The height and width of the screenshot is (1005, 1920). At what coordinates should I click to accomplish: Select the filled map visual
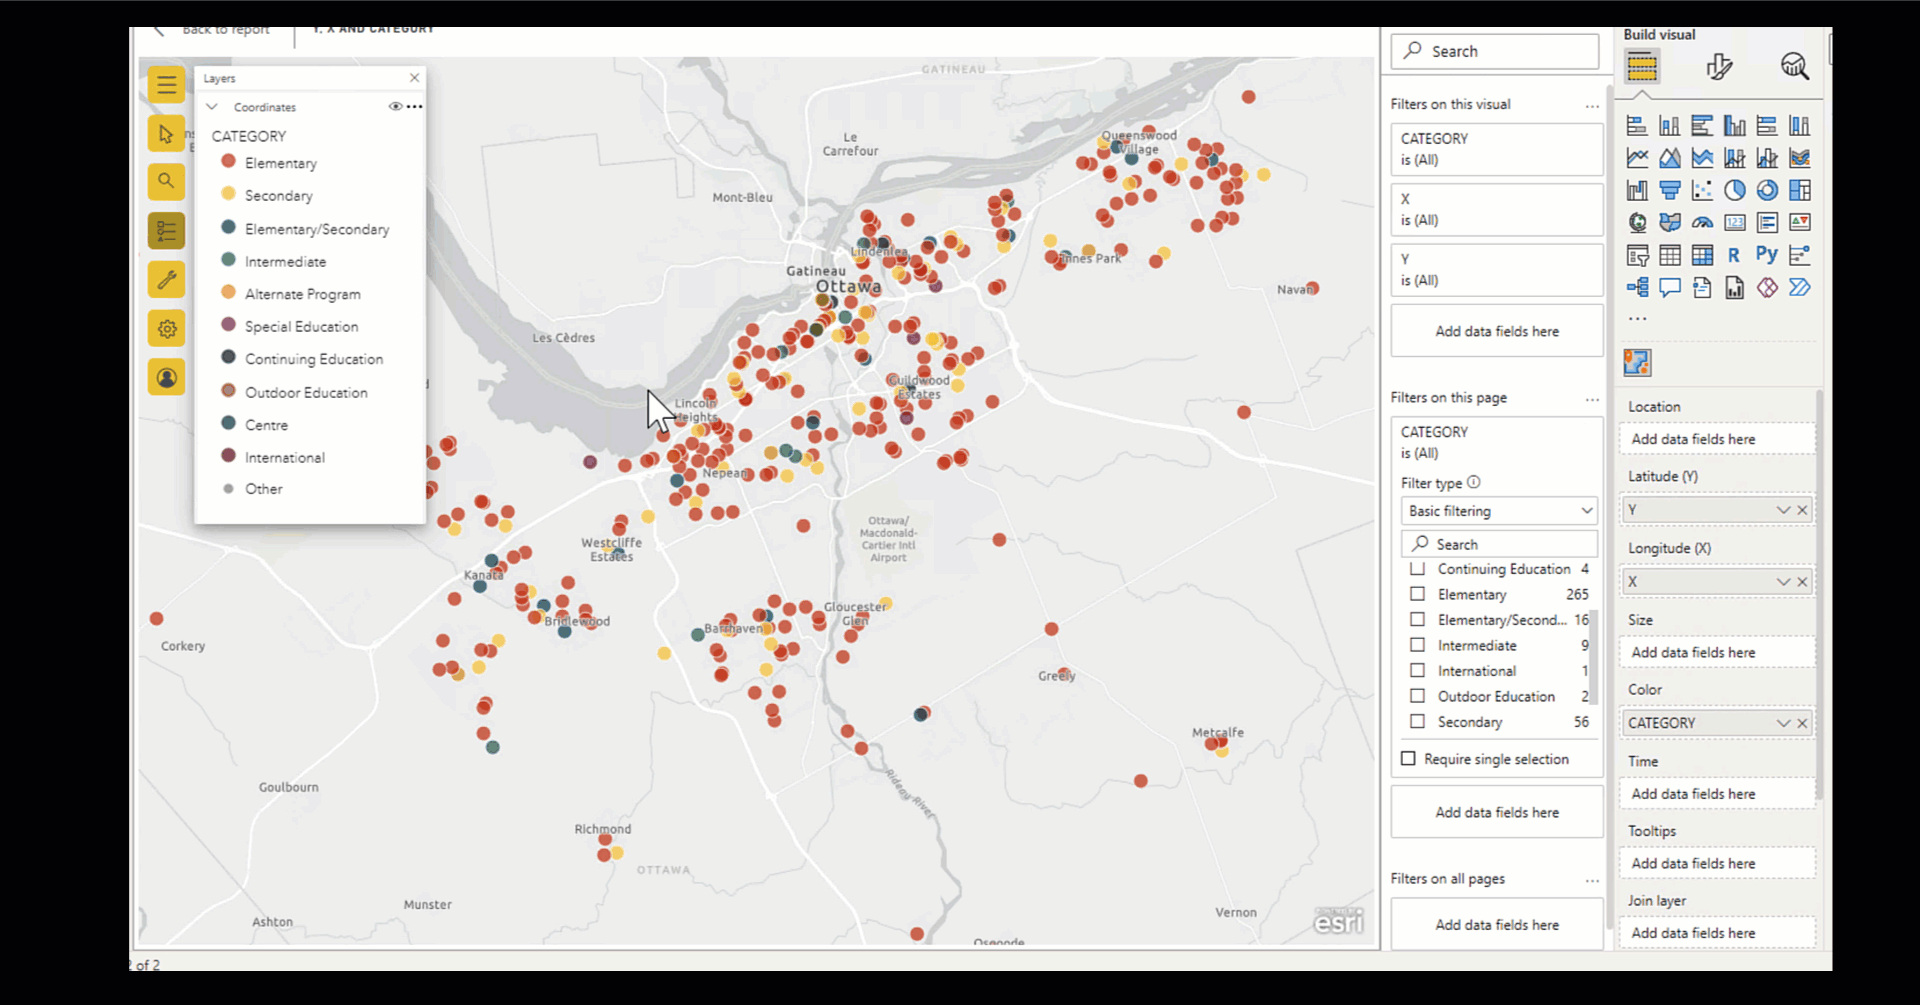[1670, 222]
